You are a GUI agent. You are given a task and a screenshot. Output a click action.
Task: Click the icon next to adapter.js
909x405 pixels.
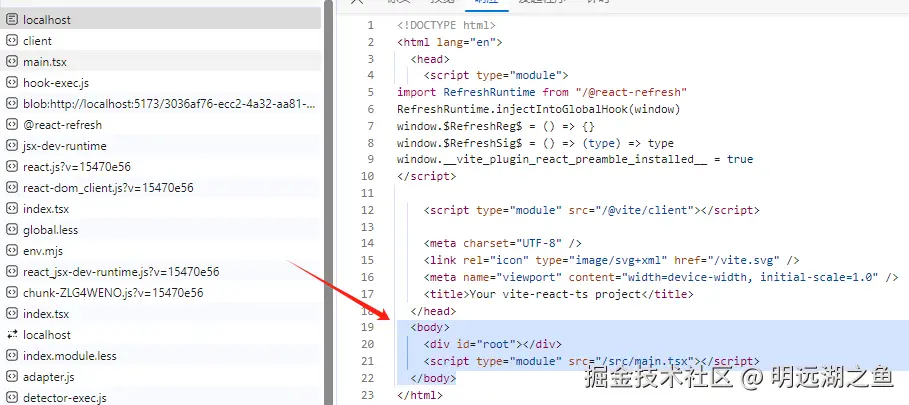click(12, 377)
